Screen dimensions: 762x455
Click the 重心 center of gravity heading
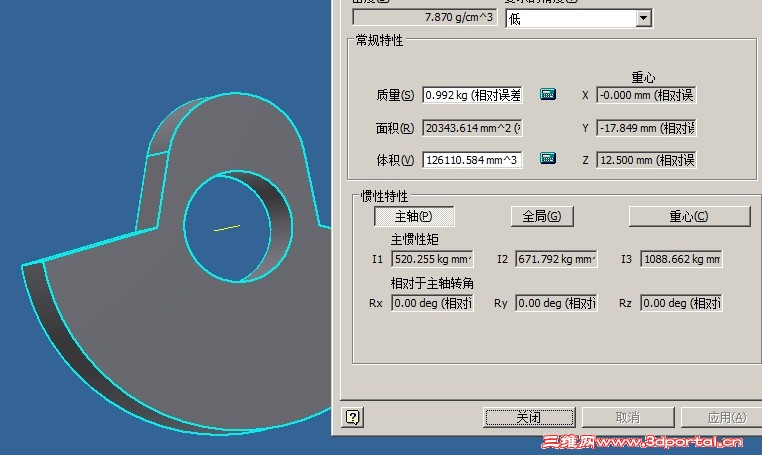(x=643, y=77)
